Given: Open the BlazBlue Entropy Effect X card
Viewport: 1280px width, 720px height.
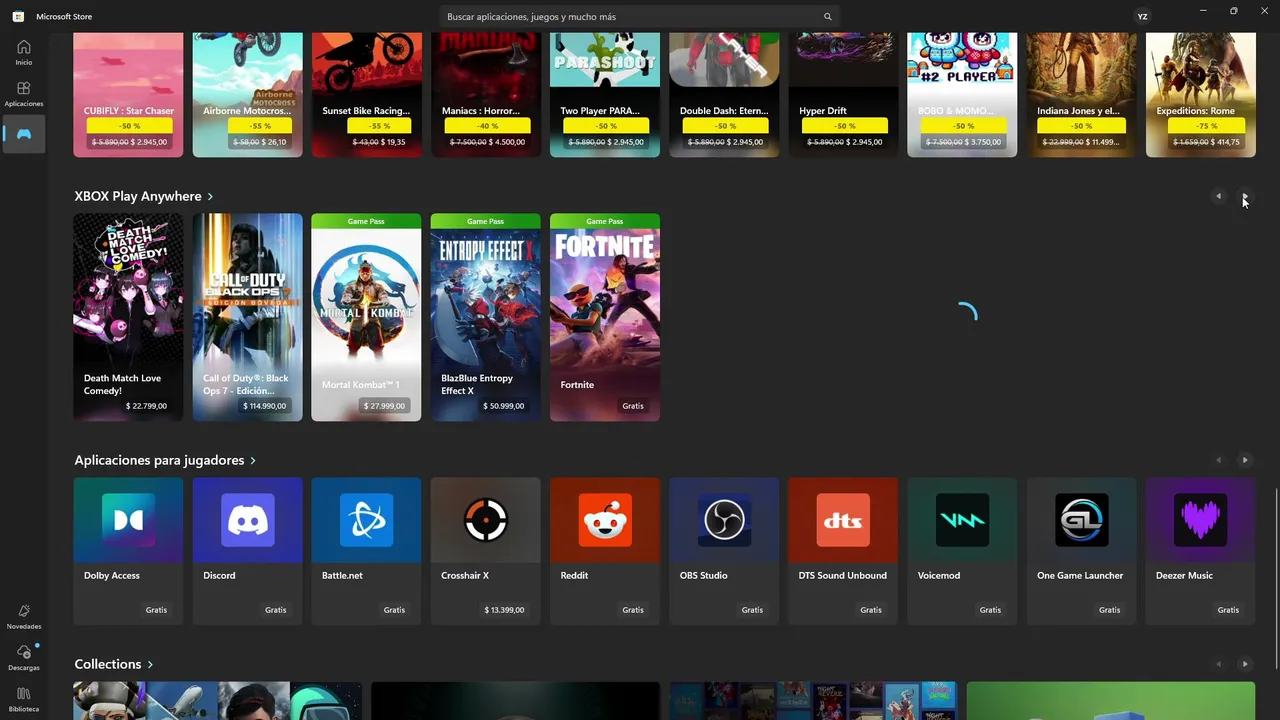Looking at the screenshot, I should point(485,317).
